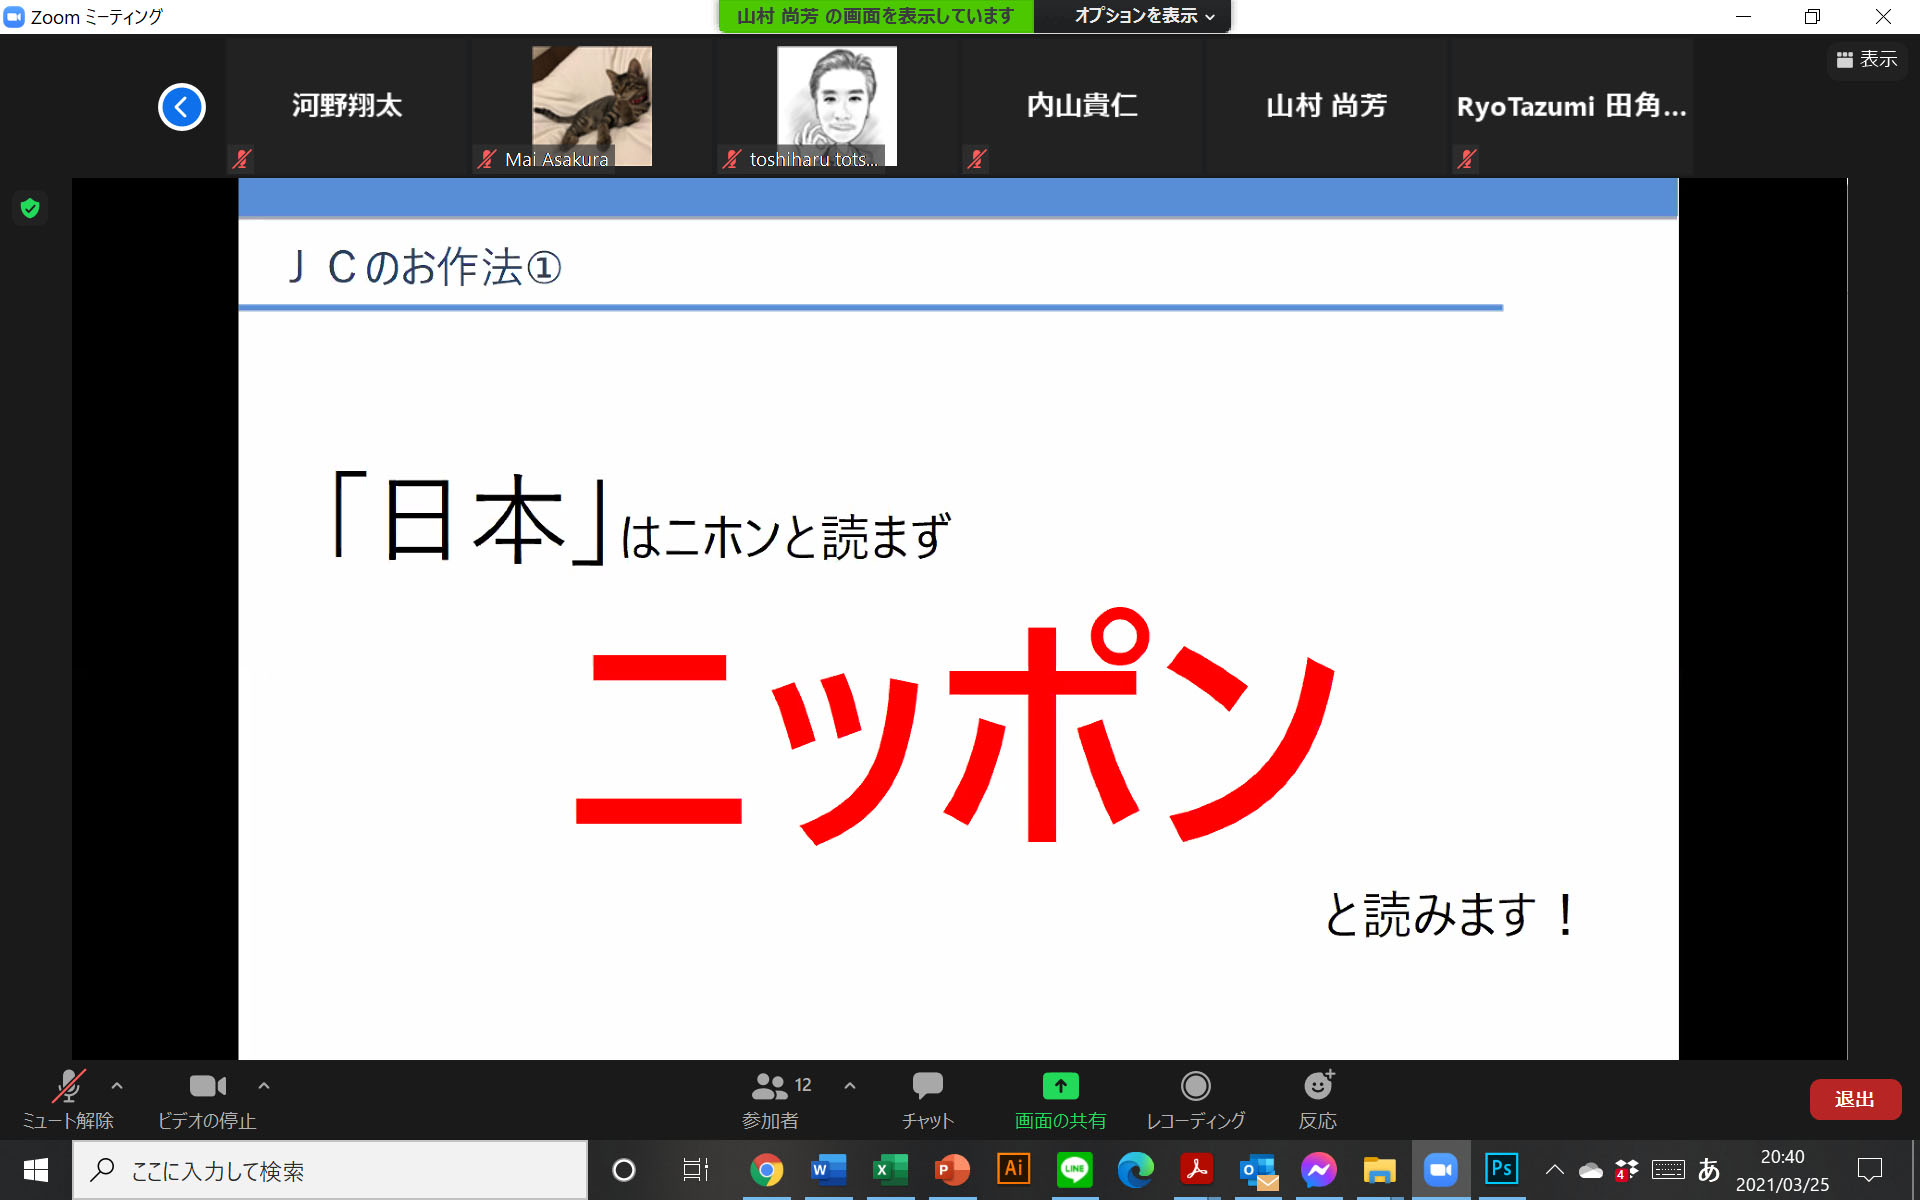Expand video options arrow next to camera

264,1085
